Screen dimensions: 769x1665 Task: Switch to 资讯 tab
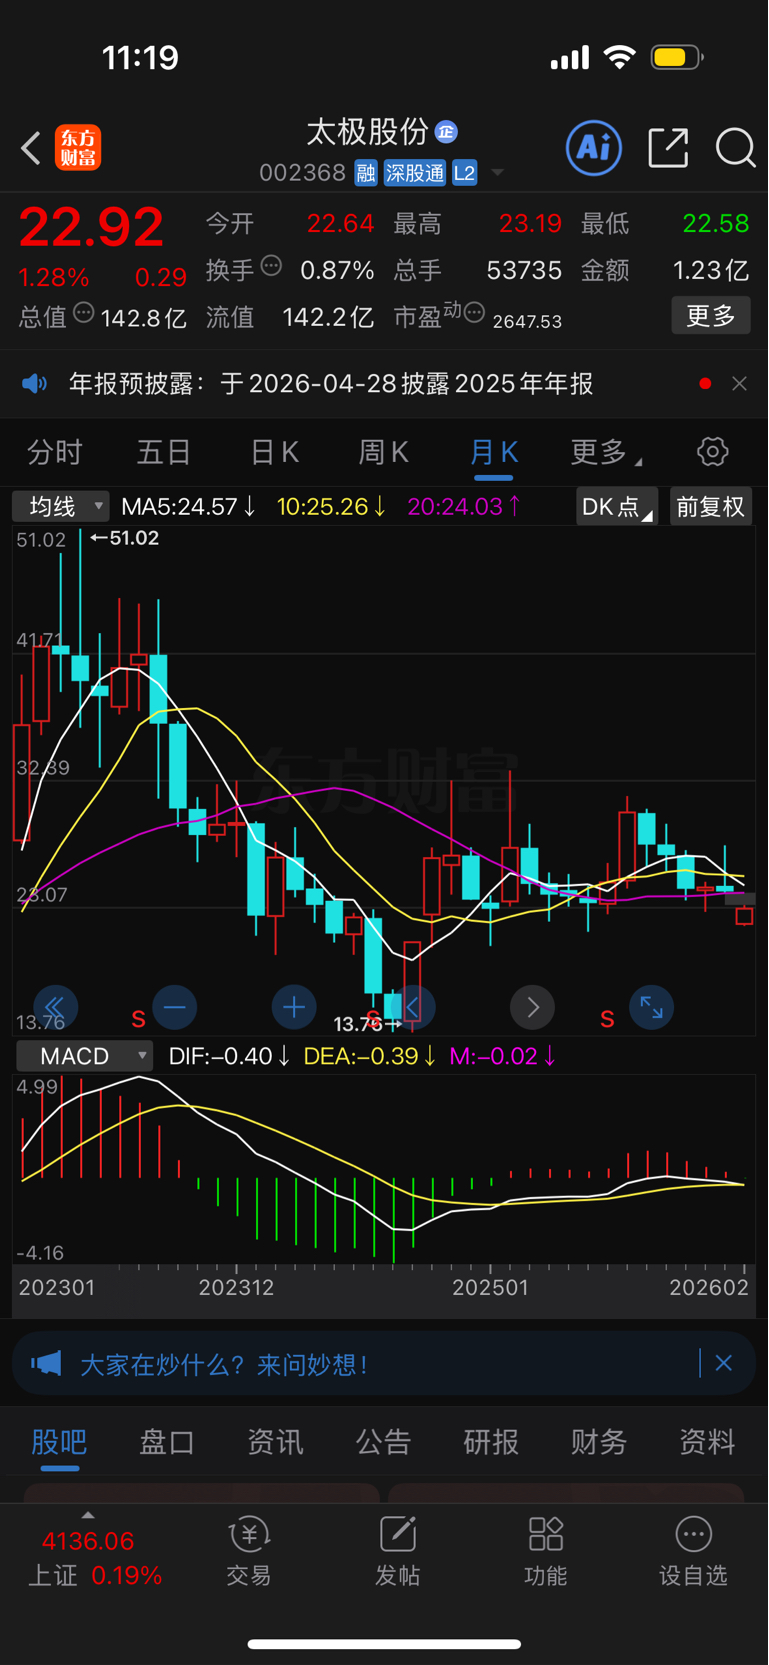[275, 1442]
